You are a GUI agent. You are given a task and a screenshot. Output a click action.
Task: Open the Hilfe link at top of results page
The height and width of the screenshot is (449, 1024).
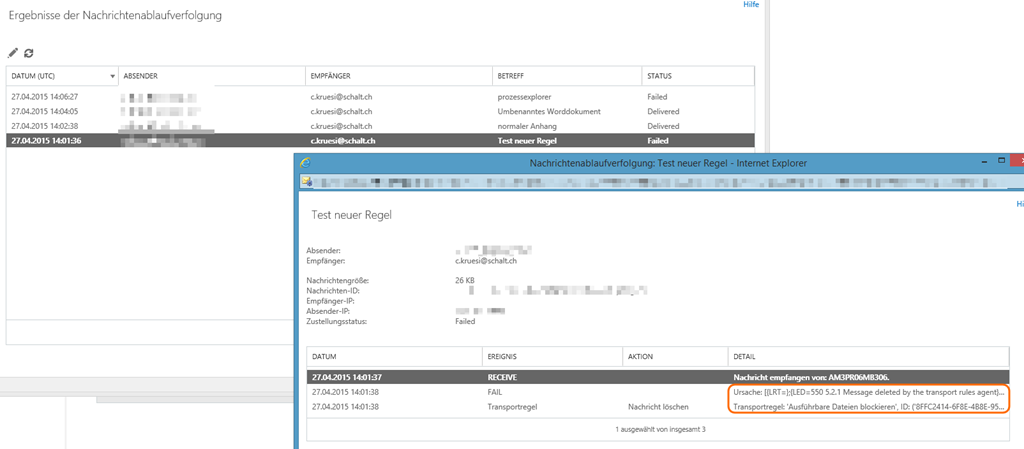point(750,5)
